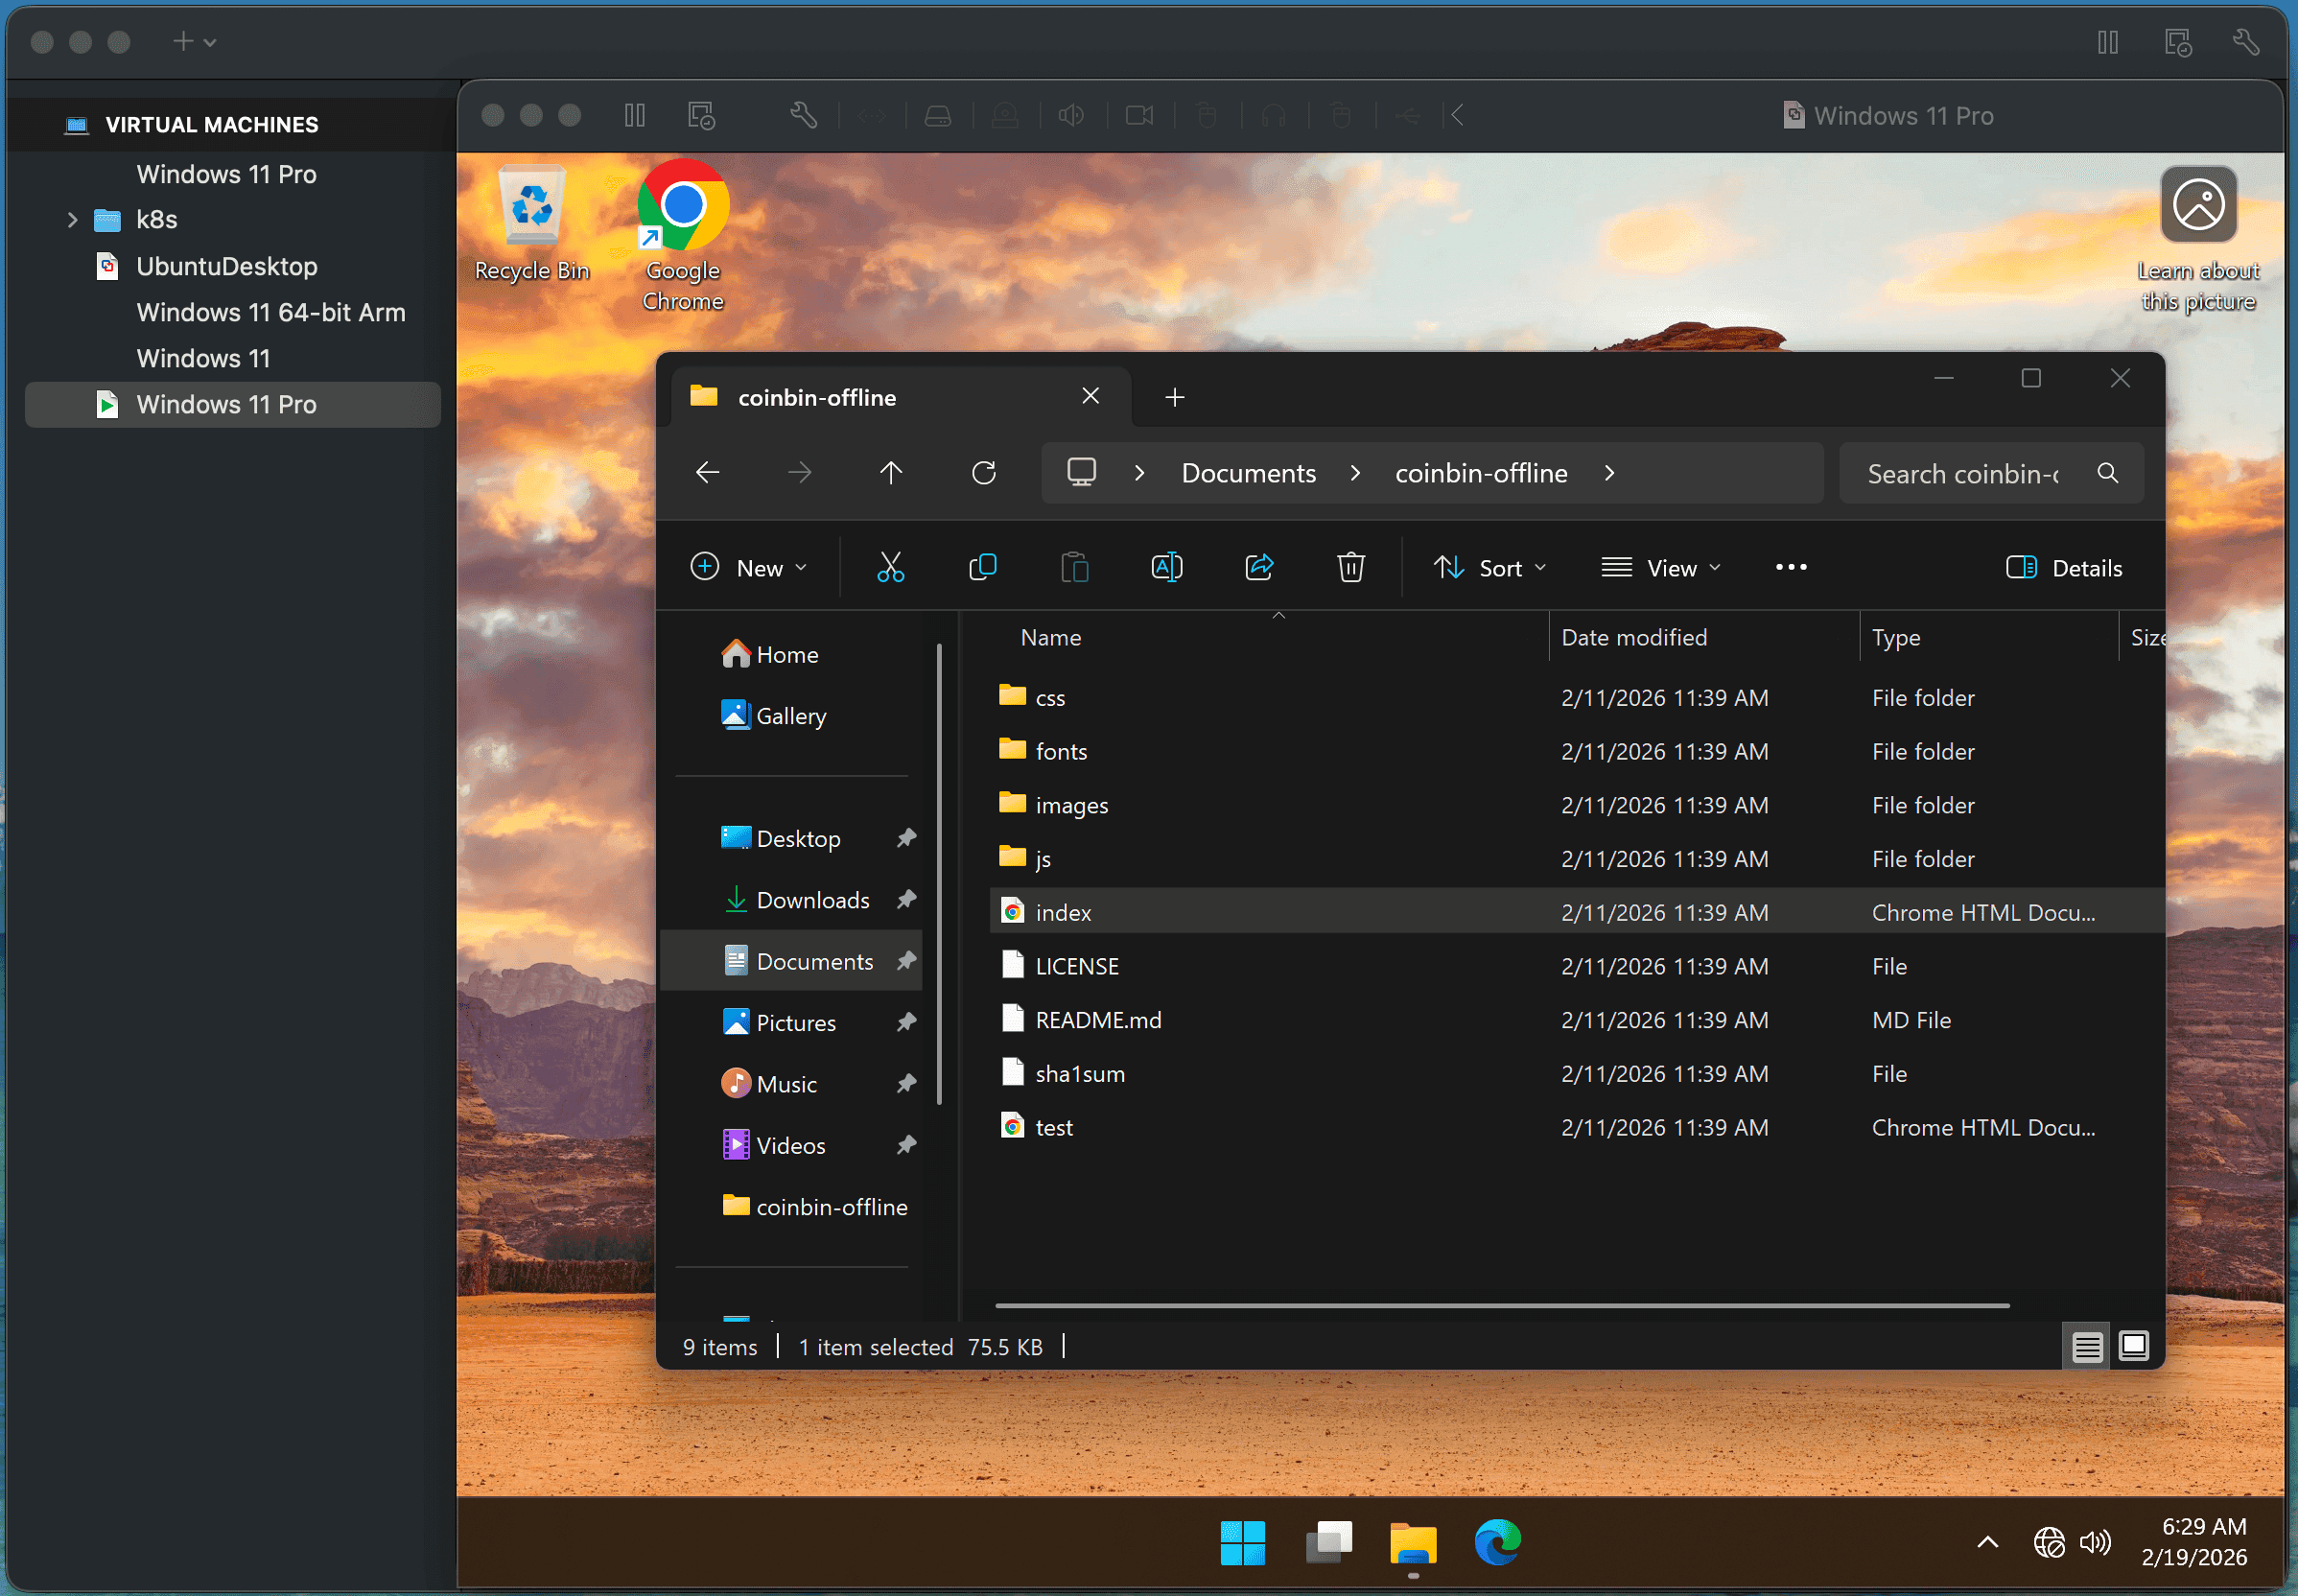This screenshot has width=2298, height=1596.
Task: Open the Sort dropdown menu
Action: (1490, 568)
